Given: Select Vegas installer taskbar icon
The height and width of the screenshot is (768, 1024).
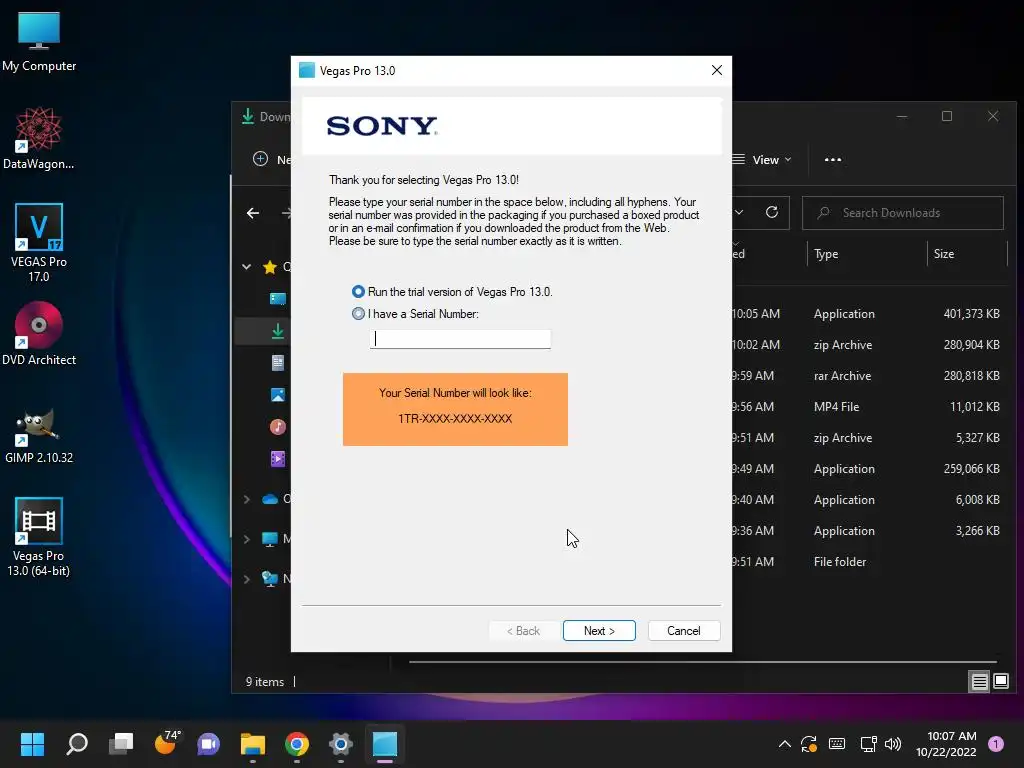Looking at the screenshot, I should click(385, 744).
